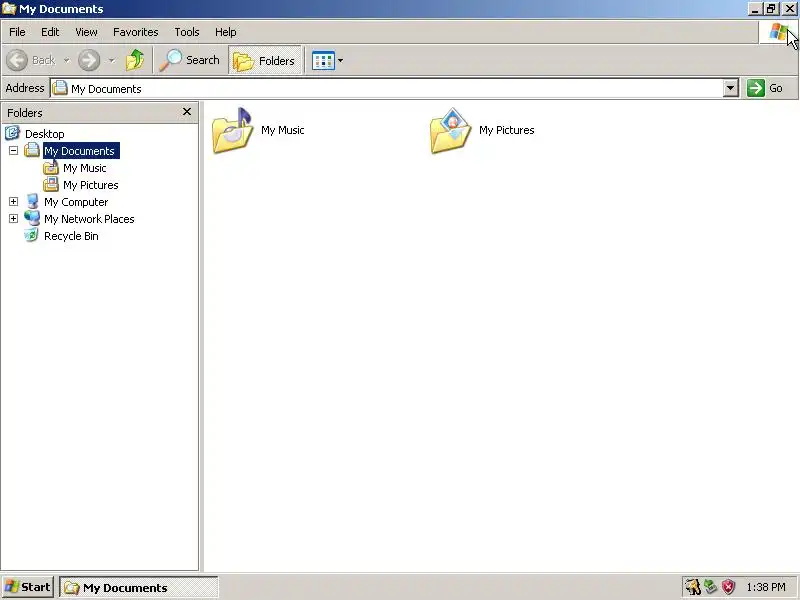Screen dimensions: 800x600
Task: Select Desktop in the folder tree
Action: [x=44, y=134]
